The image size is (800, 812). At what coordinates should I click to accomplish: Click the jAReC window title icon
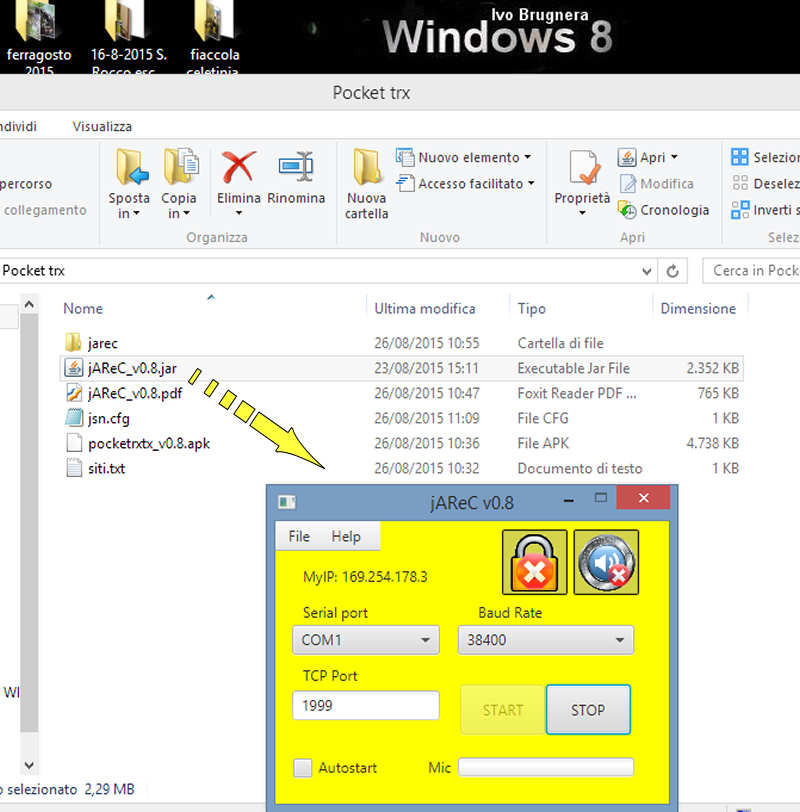287,502
